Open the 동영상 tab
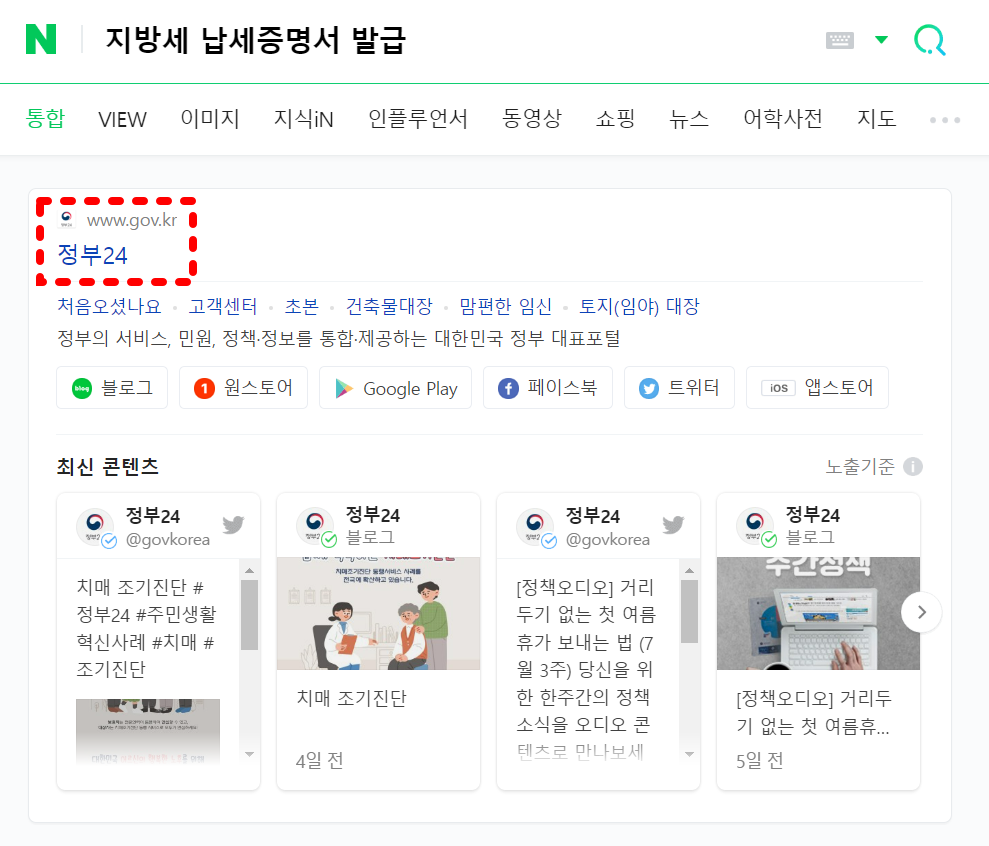The height and width of the screenshot is (846, 989). (x=532, y=119)
